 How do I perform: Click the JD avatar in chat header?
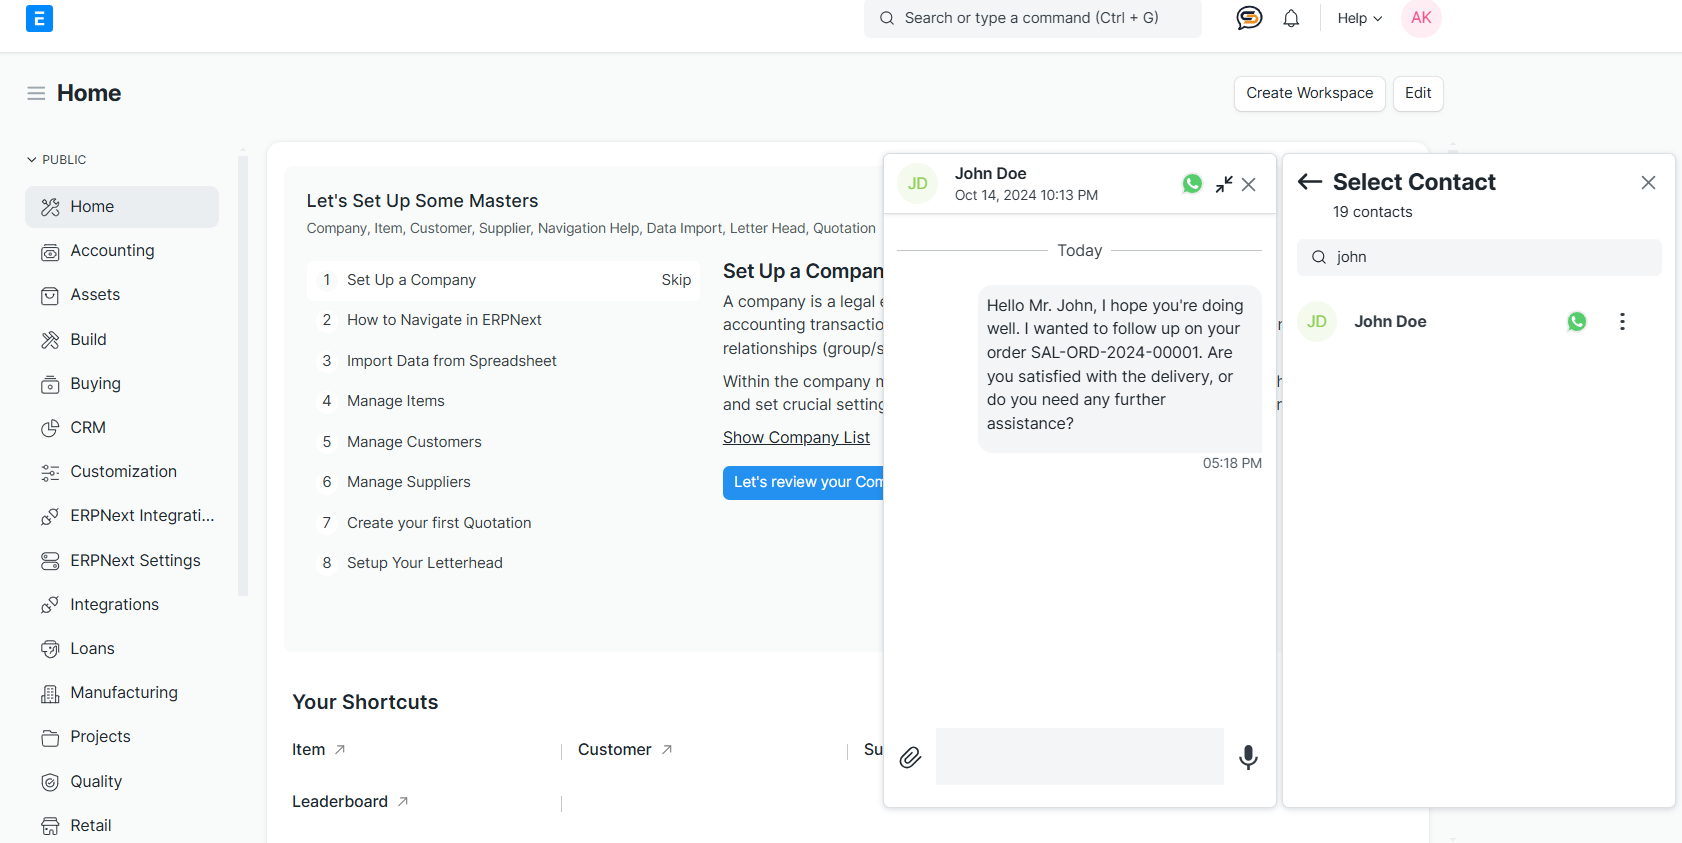pos(918,184)
